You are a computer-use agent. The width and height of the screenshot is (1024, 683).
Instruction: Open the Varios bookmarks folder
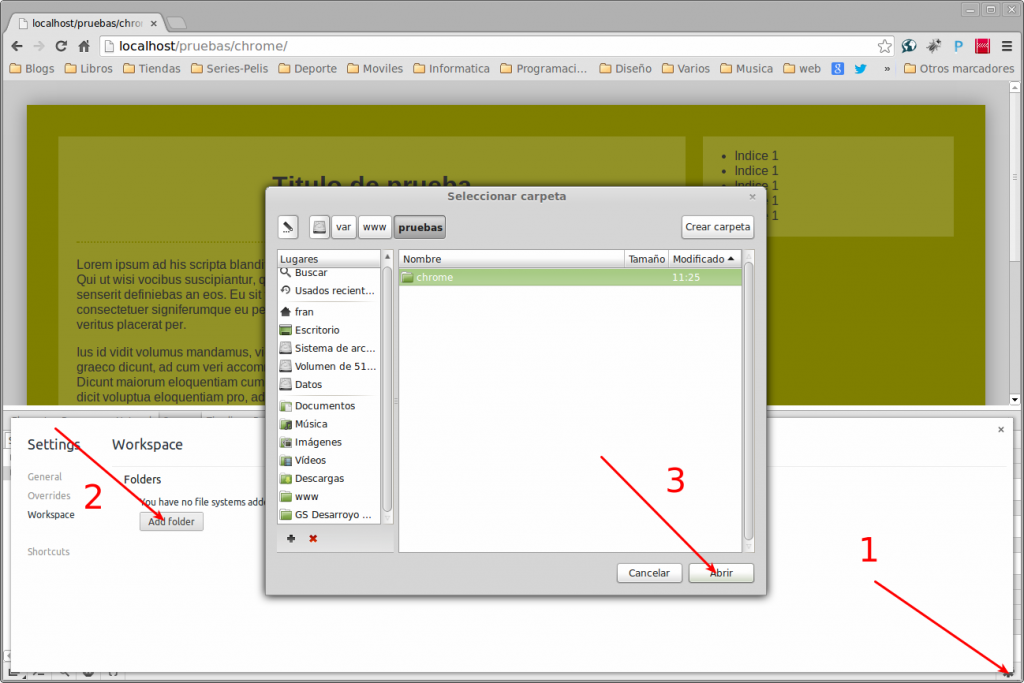(x=686, y=68)
